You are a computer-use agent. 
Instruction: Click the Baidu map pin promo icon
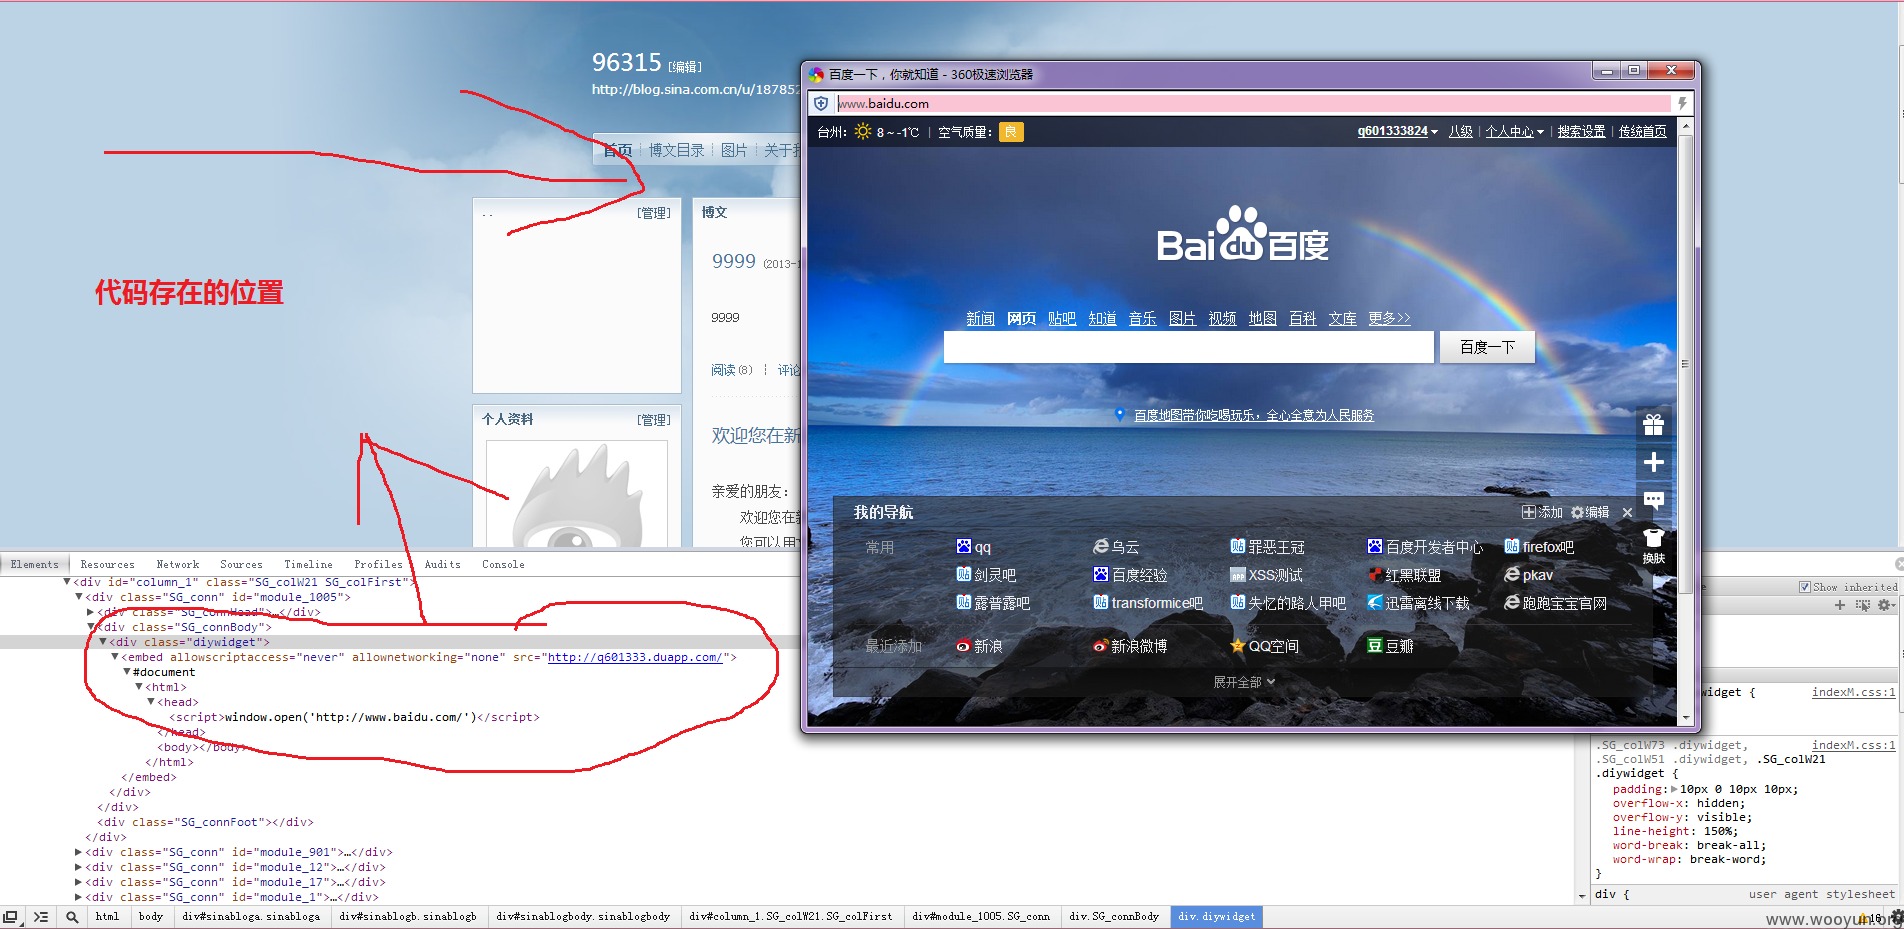[x=1120, y=414]
